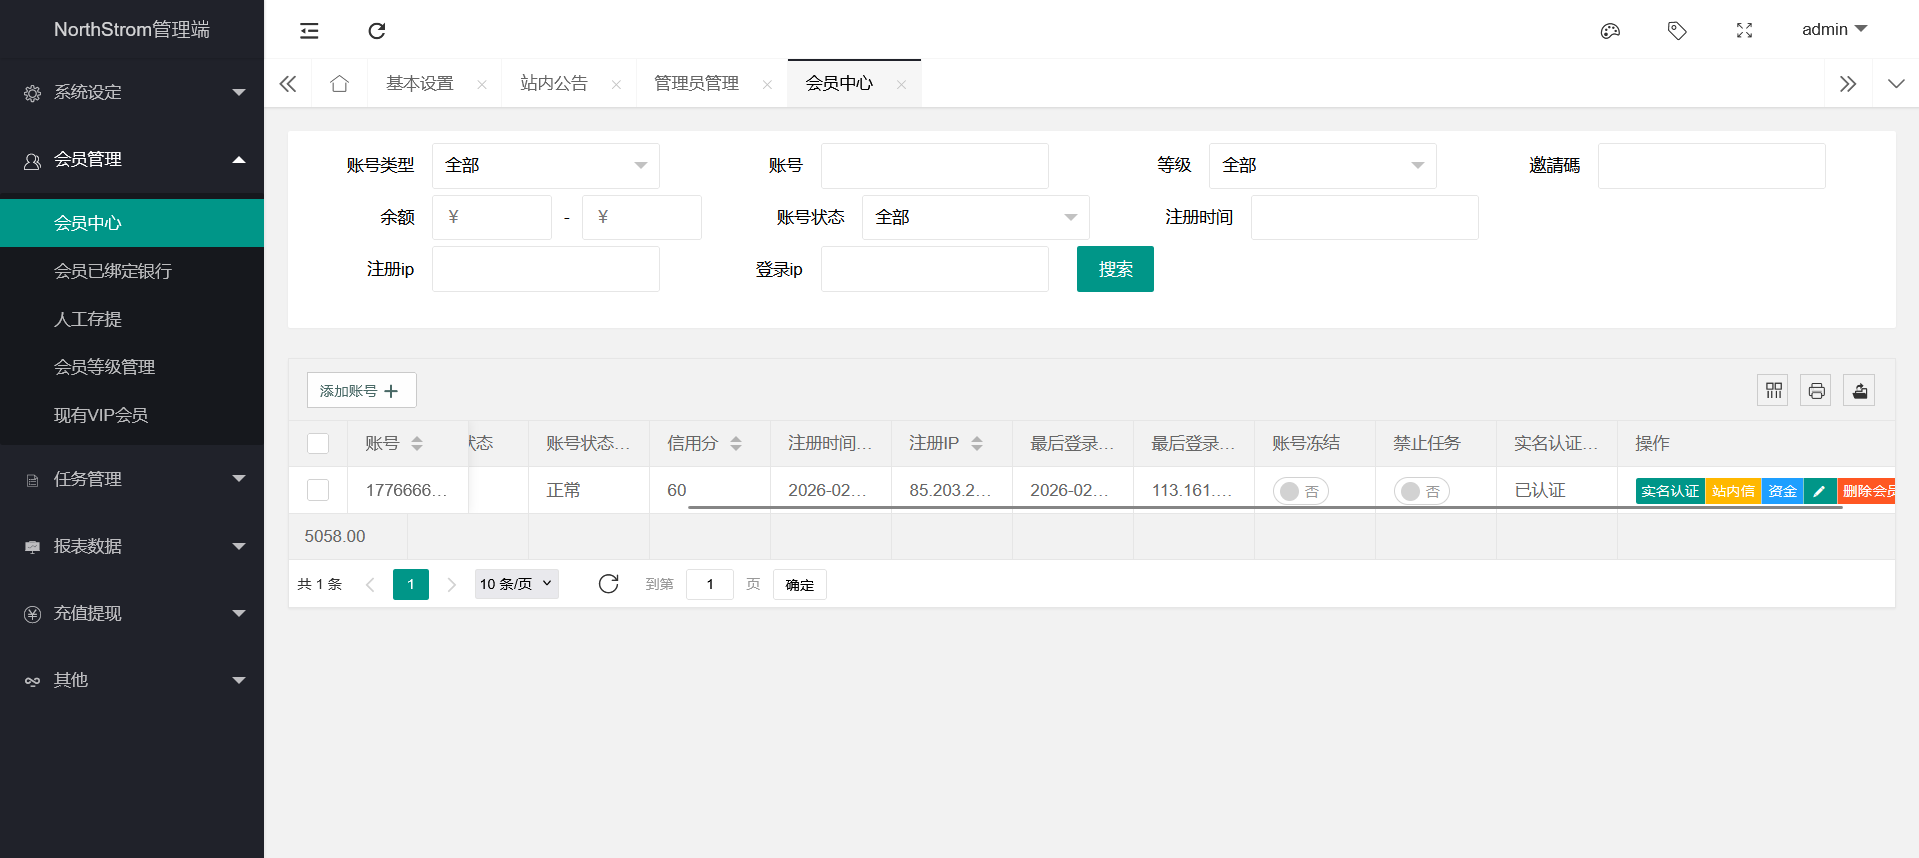Click the tag notes icon
The width and height of the screenshot is (1919, 858).
1677,31
